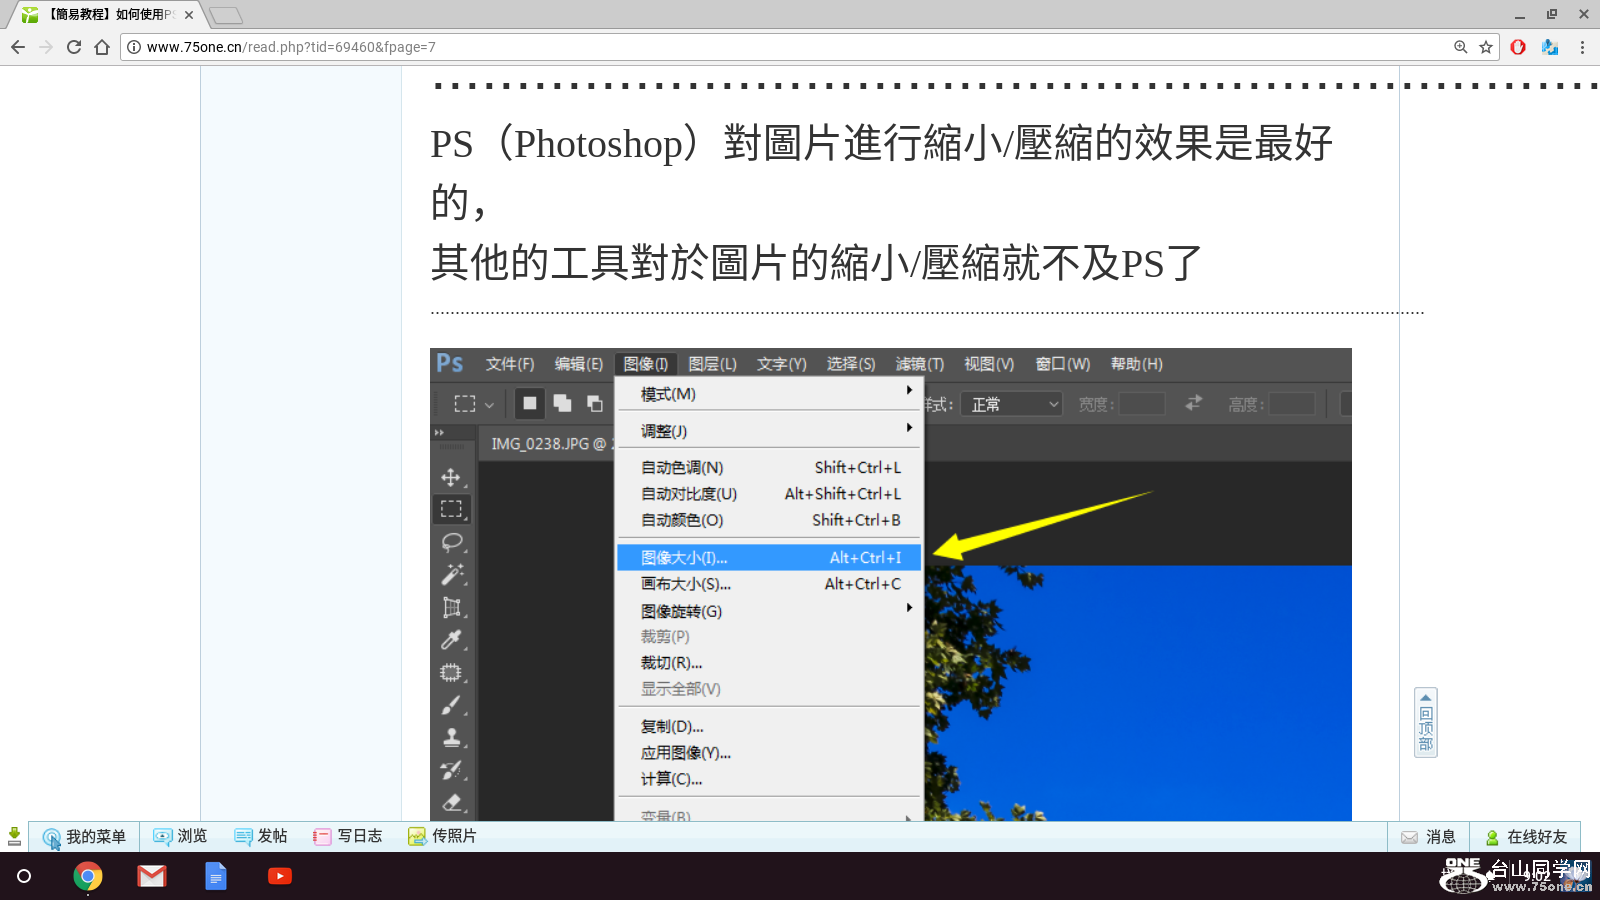This screenshot has height=900, width=1600.
Task: Select the Crop tool
Action: tap(451, 607)
